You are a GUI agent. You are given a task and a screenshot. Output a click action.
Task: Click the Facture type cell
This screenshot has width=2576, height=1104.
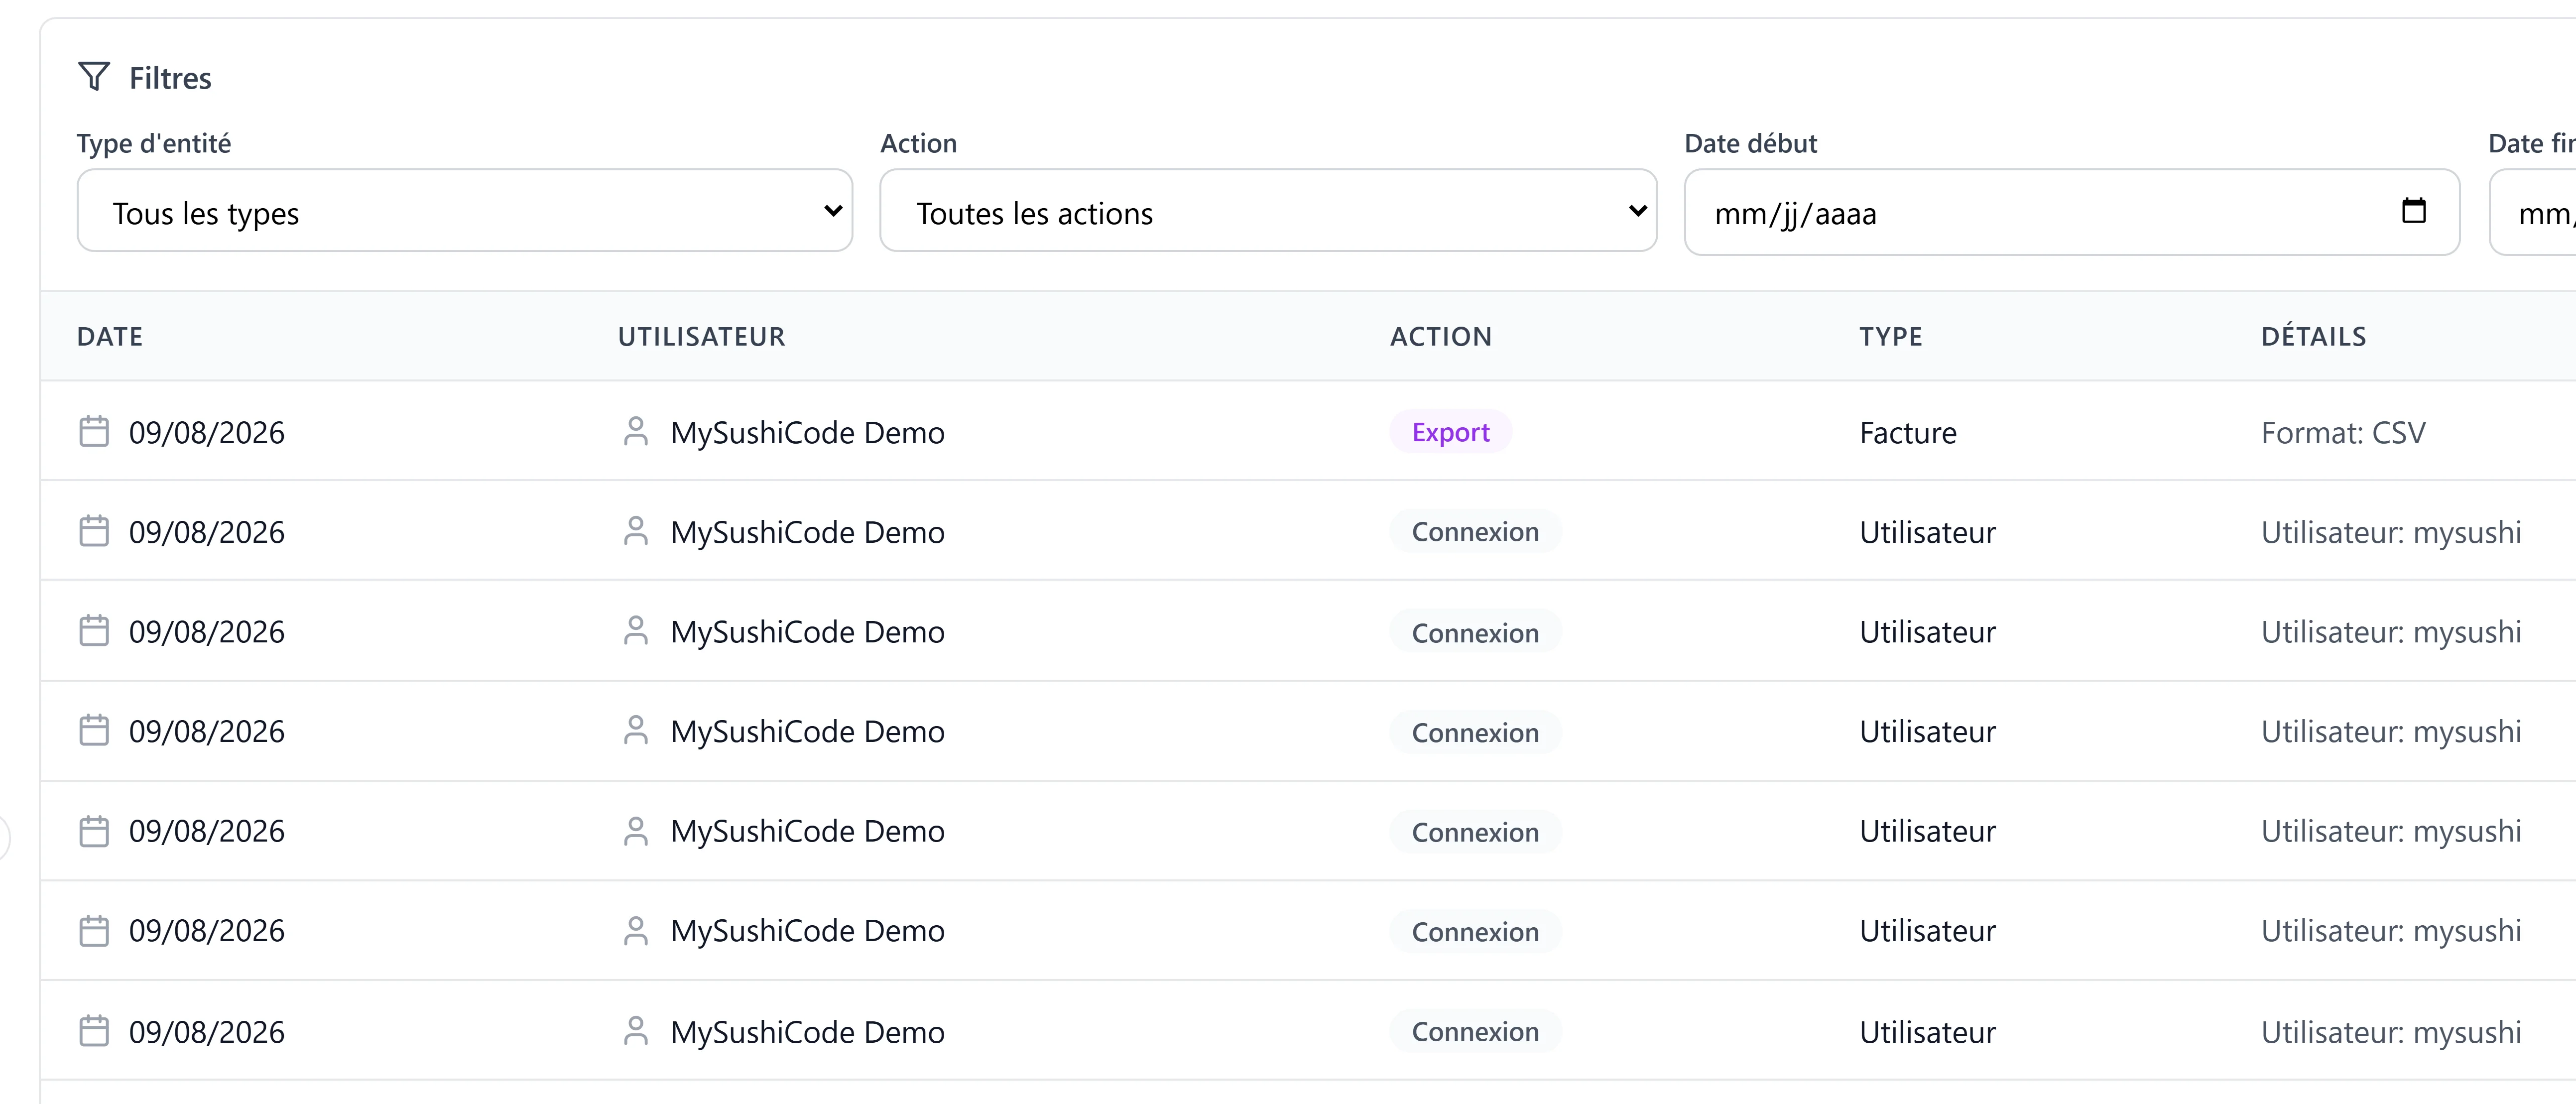pyautogui.click(x=1908, y=433)
